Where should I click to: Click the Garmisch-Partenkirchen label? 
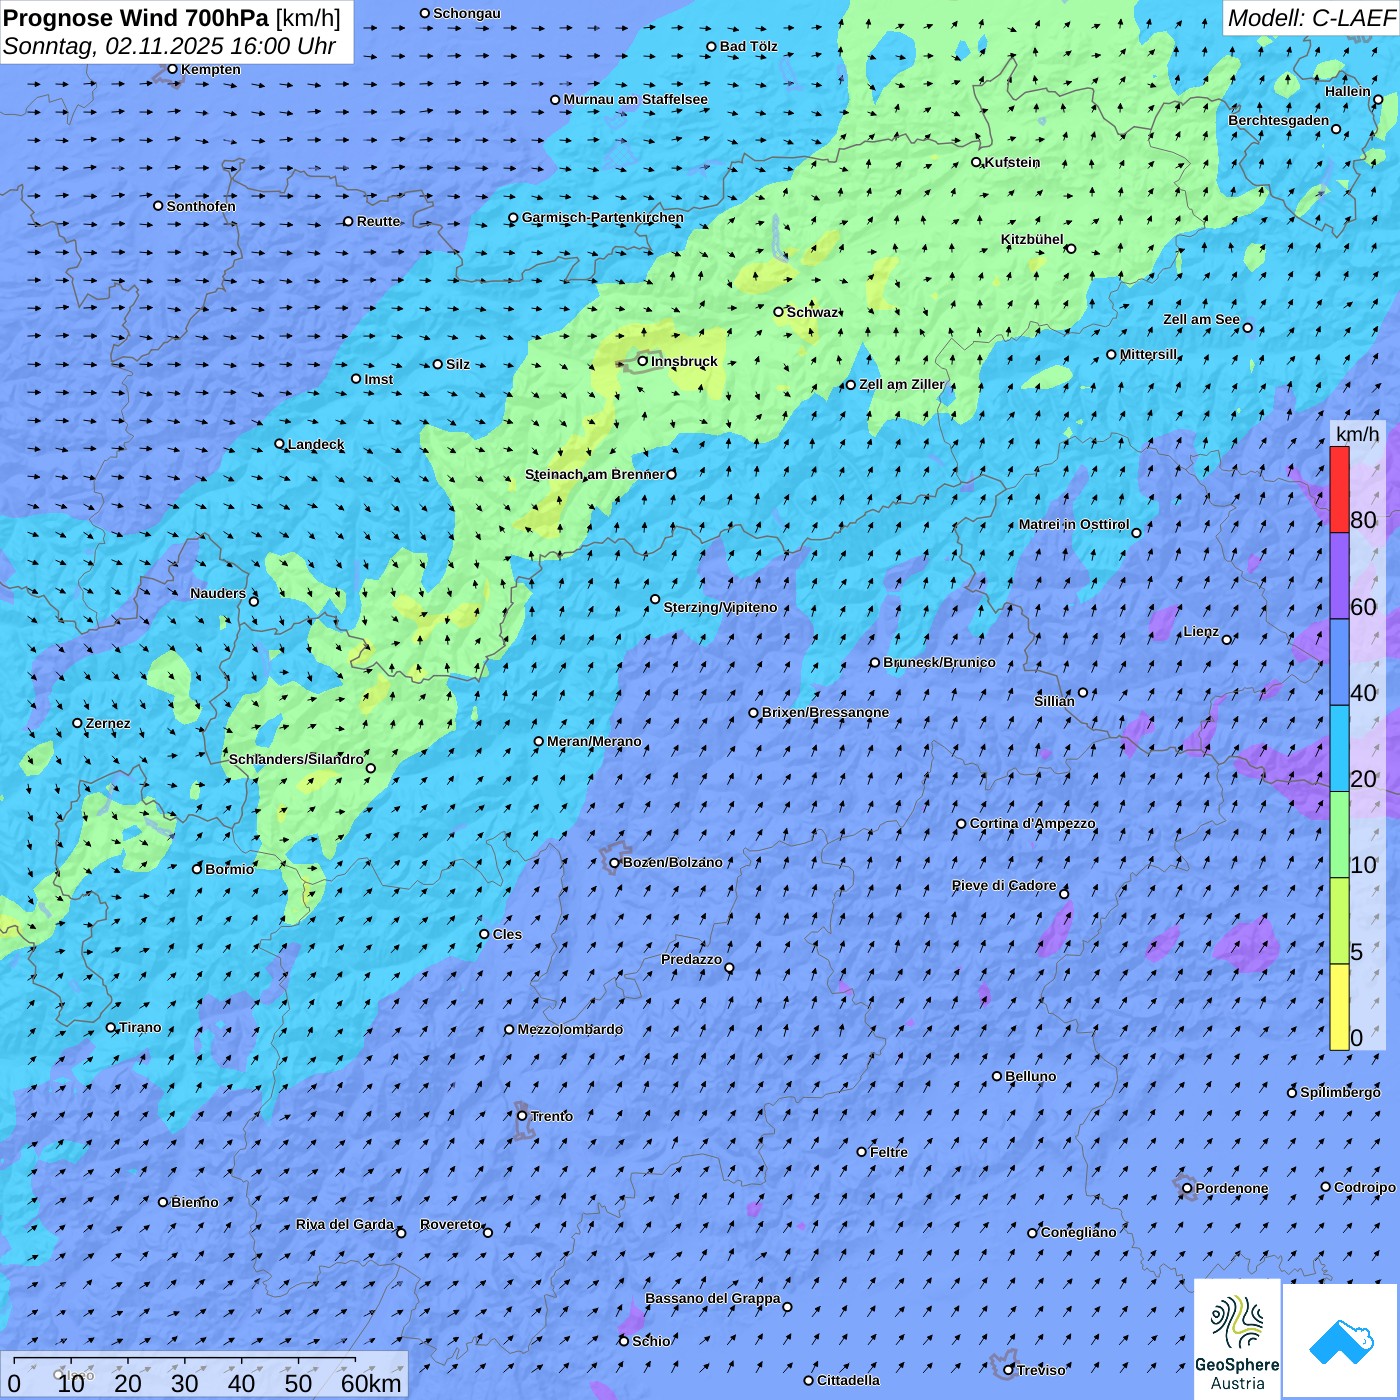click(x=603, y=217)
